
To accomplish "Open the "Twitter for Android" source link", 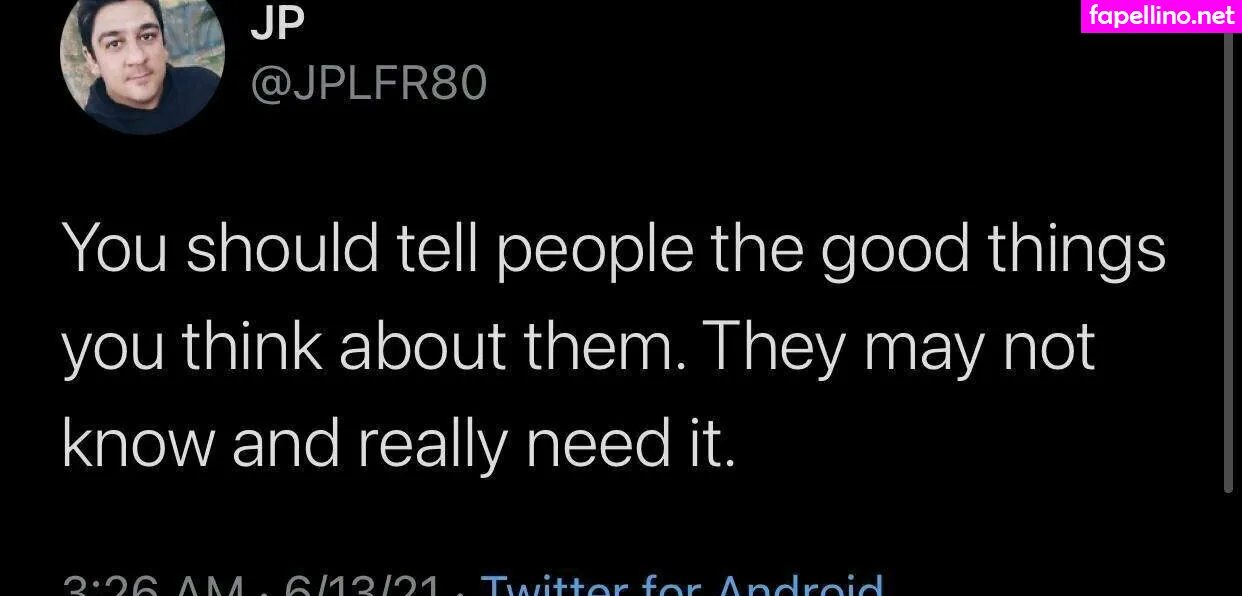I will [x=682, y=585].
